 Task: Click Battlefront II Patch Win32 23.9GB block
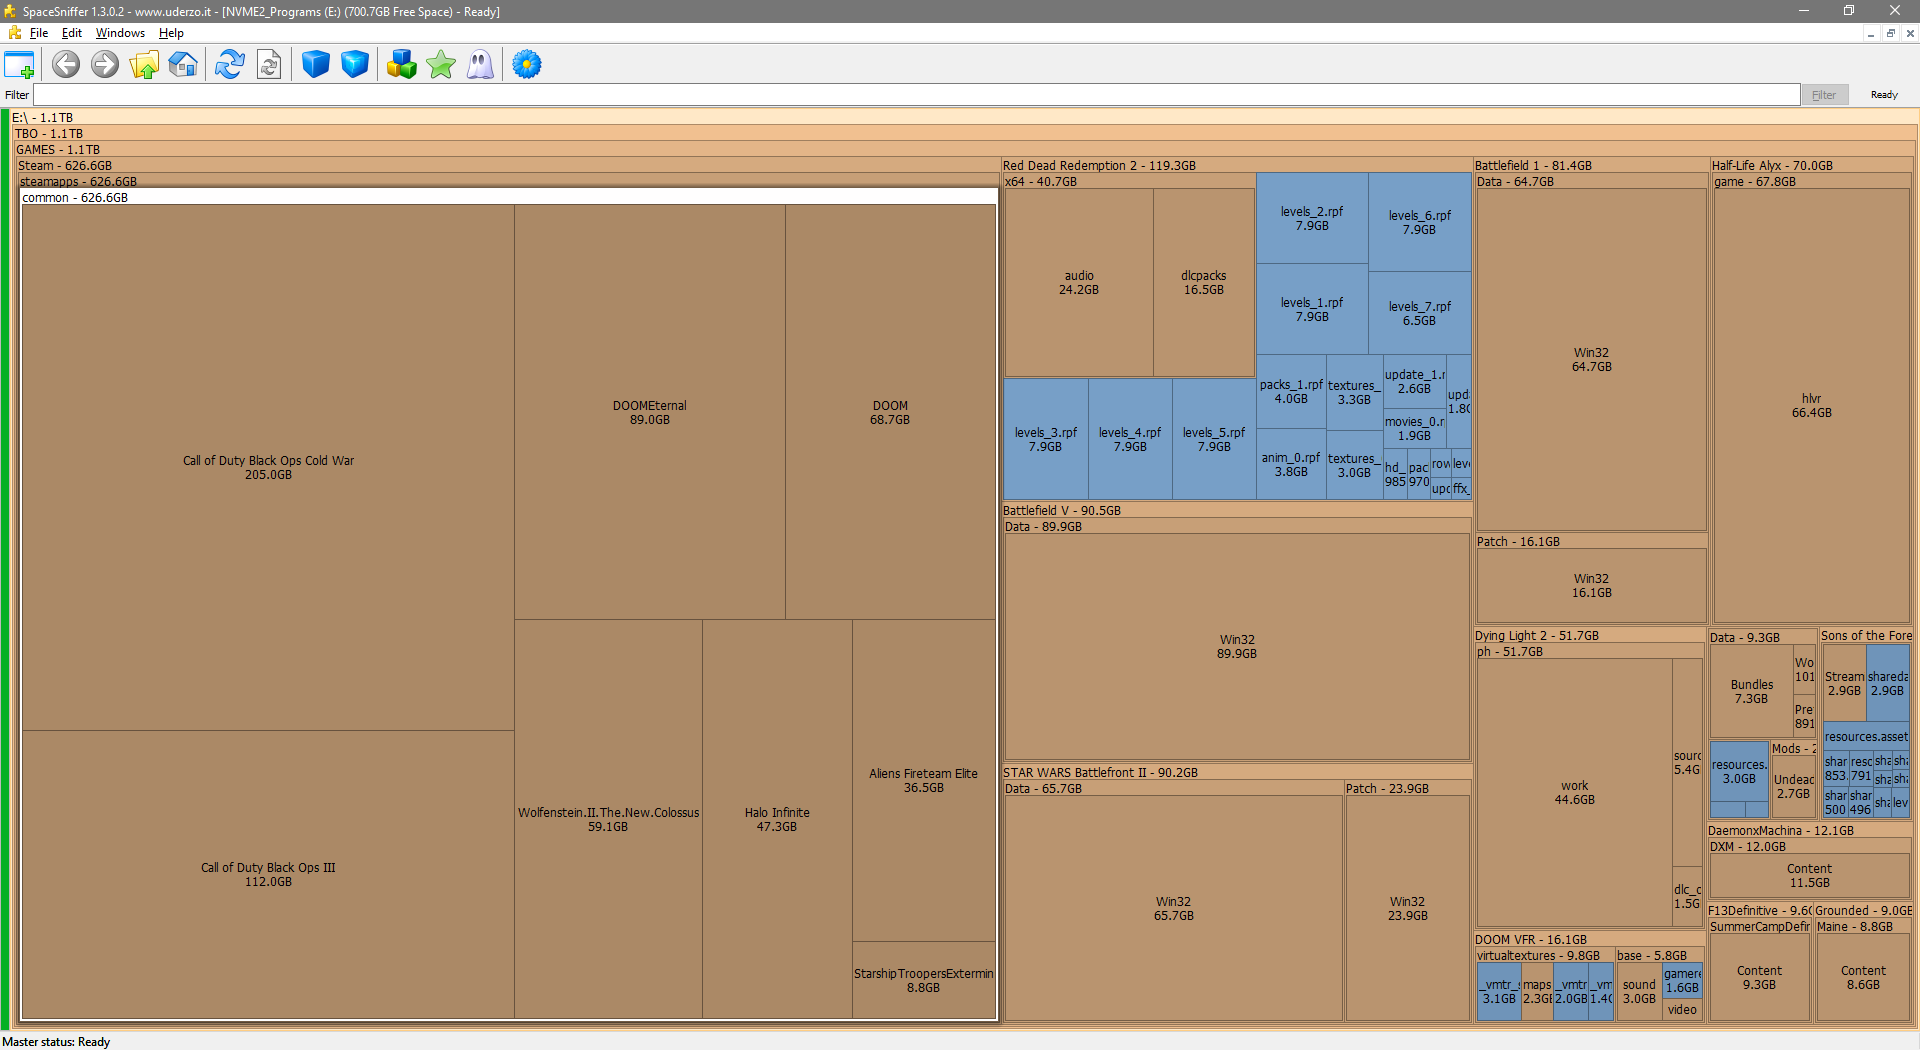point(1407,908)
